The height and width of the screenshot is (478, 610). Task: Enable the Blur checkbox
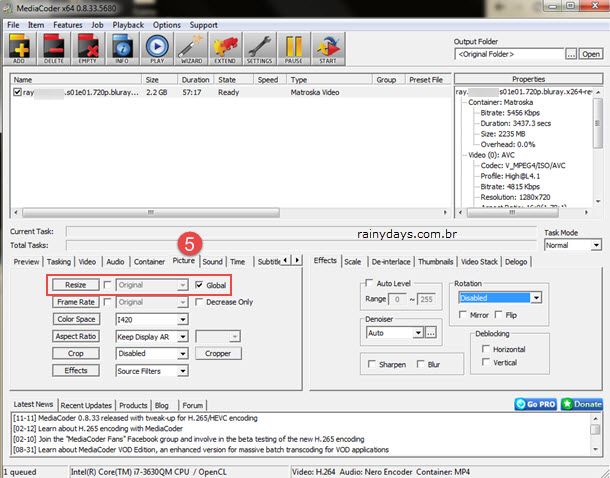click(x=420, y=364)
